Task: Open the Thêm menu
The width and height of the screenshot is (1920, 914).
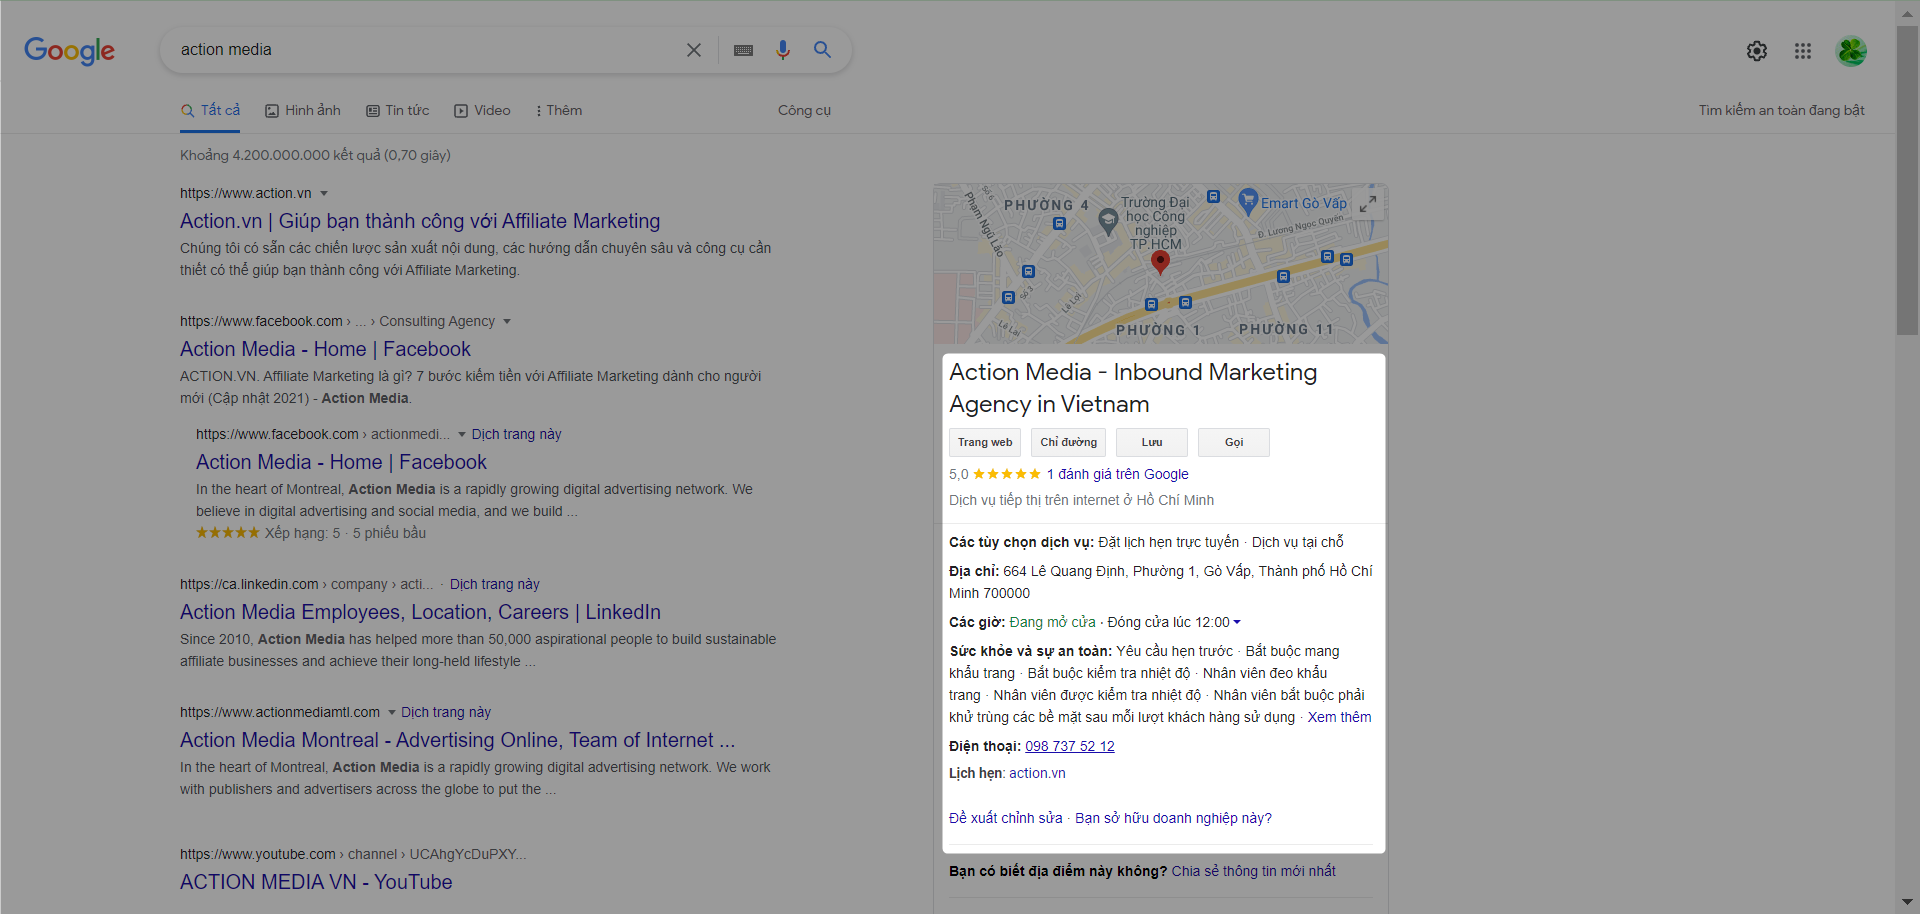Action: tap(559, 110)
